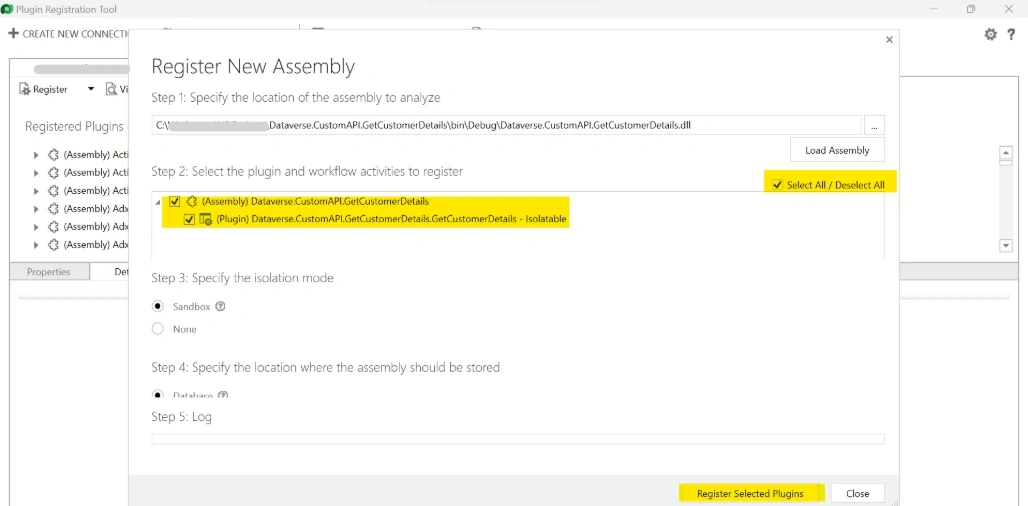
Task: Collapse the assembly tree node in dialog
Action: click(x=157, y=203)
